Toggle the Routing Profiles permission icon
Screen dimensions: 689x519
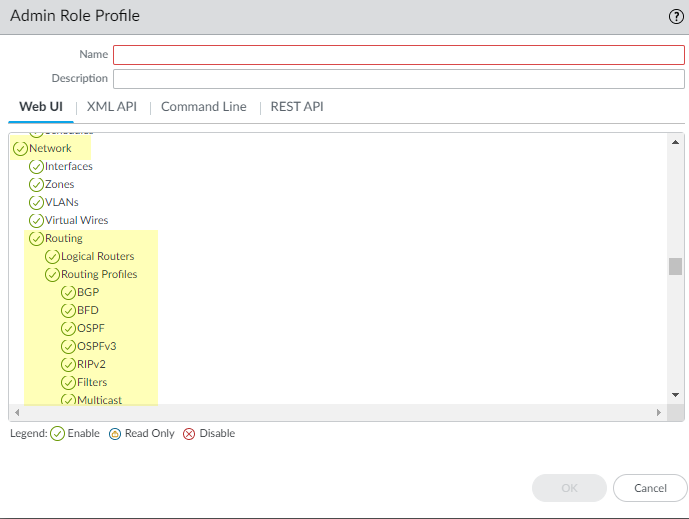coord(52,275)
